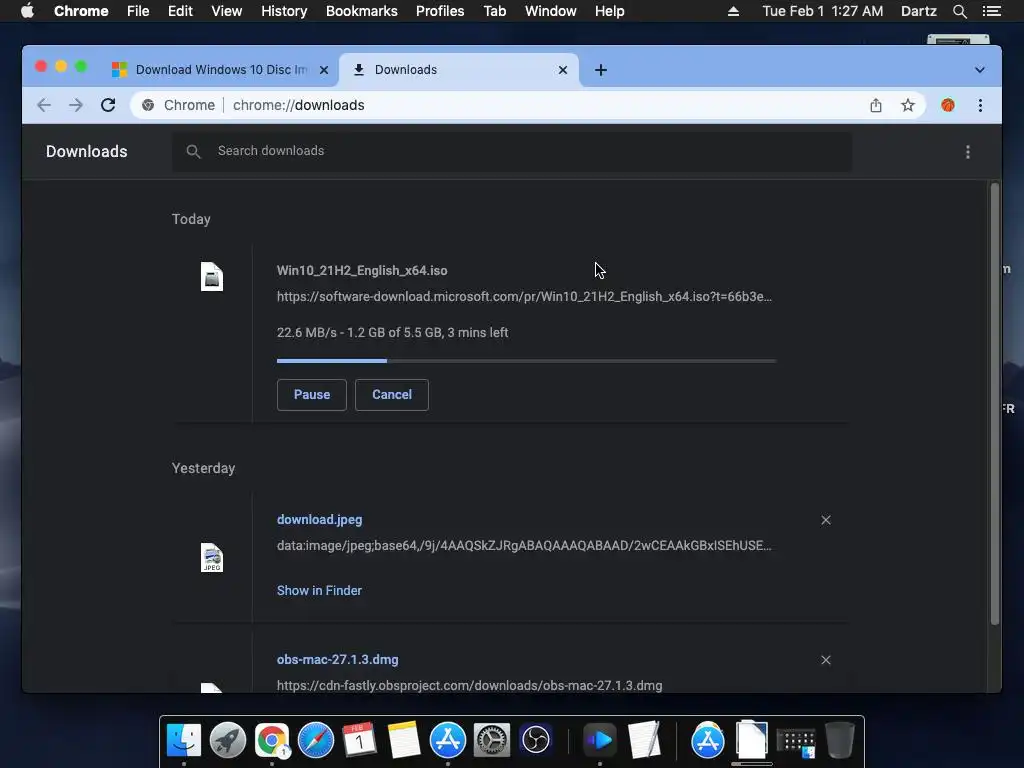Viewport: 1024px width, 768px height.
Task: Expand the tab search chevron
Action: [980, 70]
